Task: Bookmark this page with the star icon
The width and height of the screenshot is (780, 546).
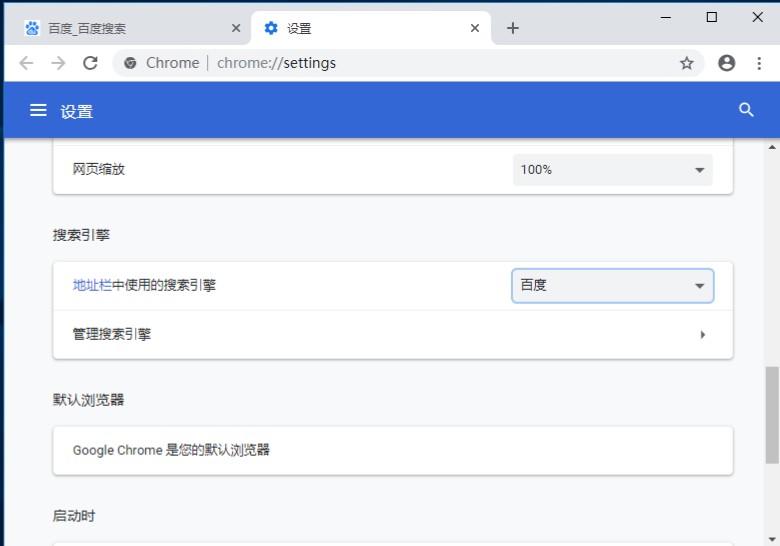Action: click(686, 63)
